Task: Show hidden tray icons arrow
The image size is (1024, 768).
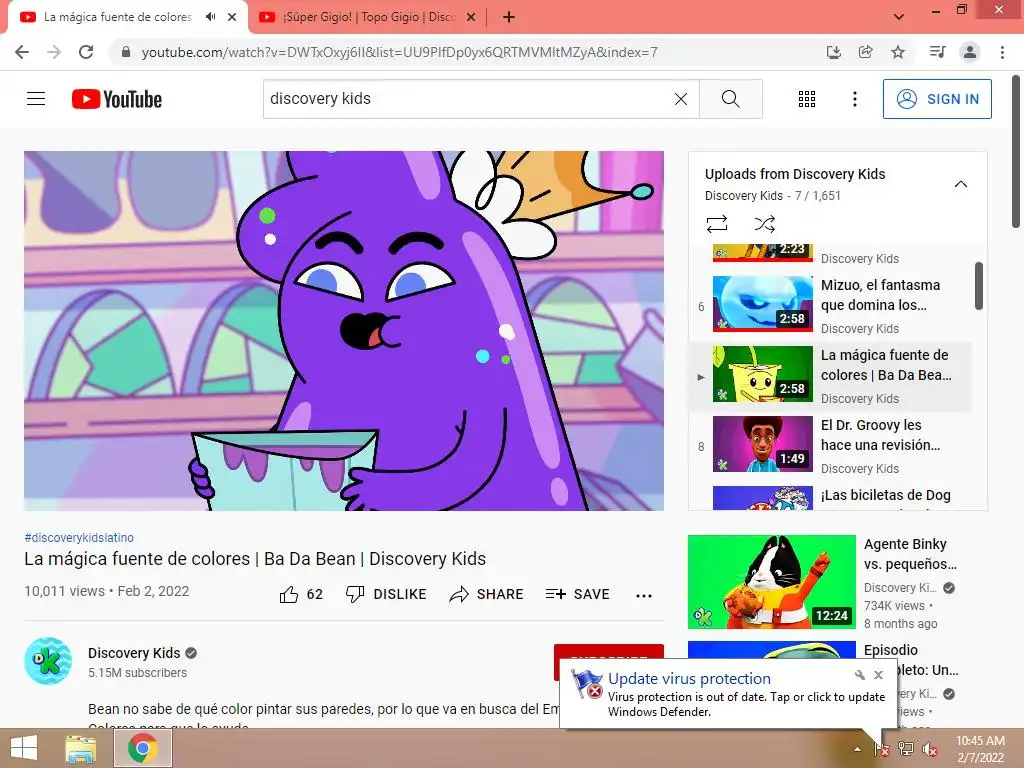Action: pos(857,749)
